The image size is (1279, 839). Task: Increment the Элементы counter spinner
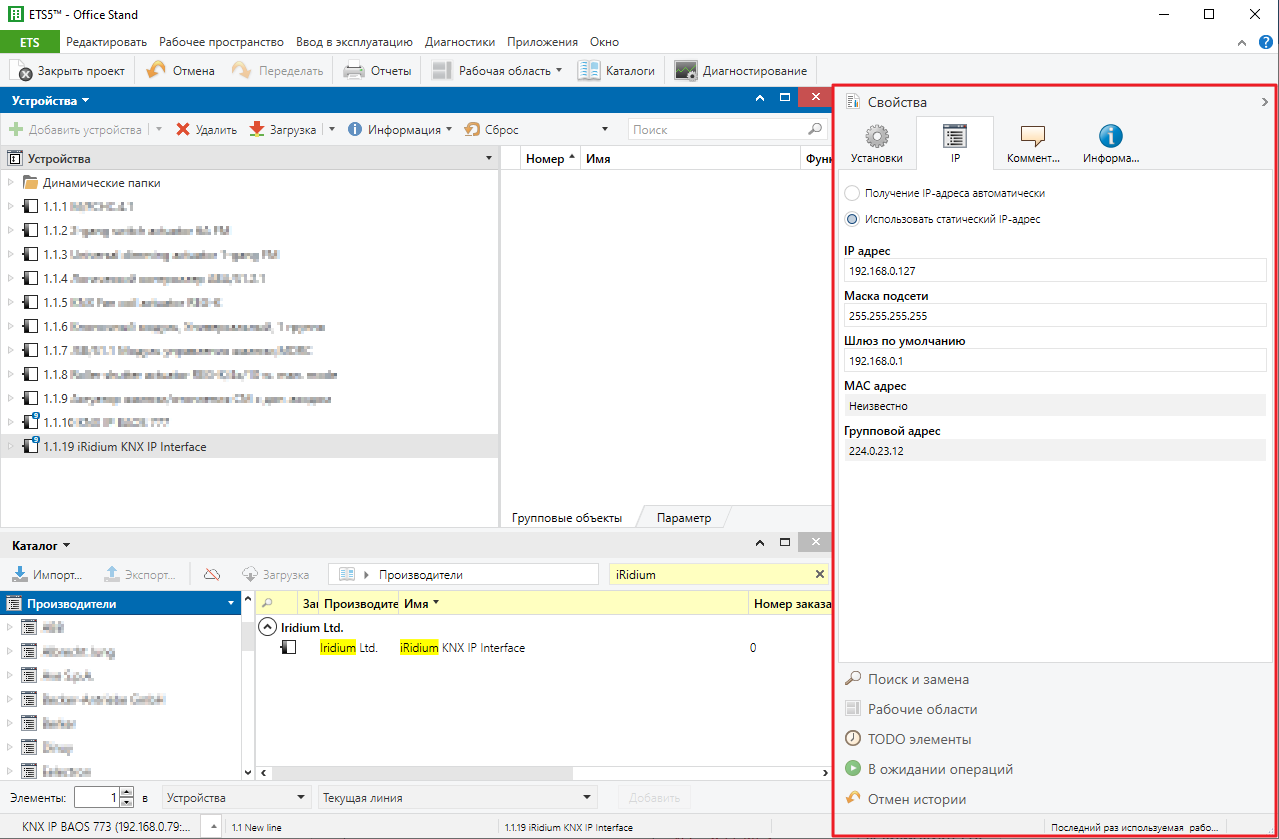click(x=126, y=792)
